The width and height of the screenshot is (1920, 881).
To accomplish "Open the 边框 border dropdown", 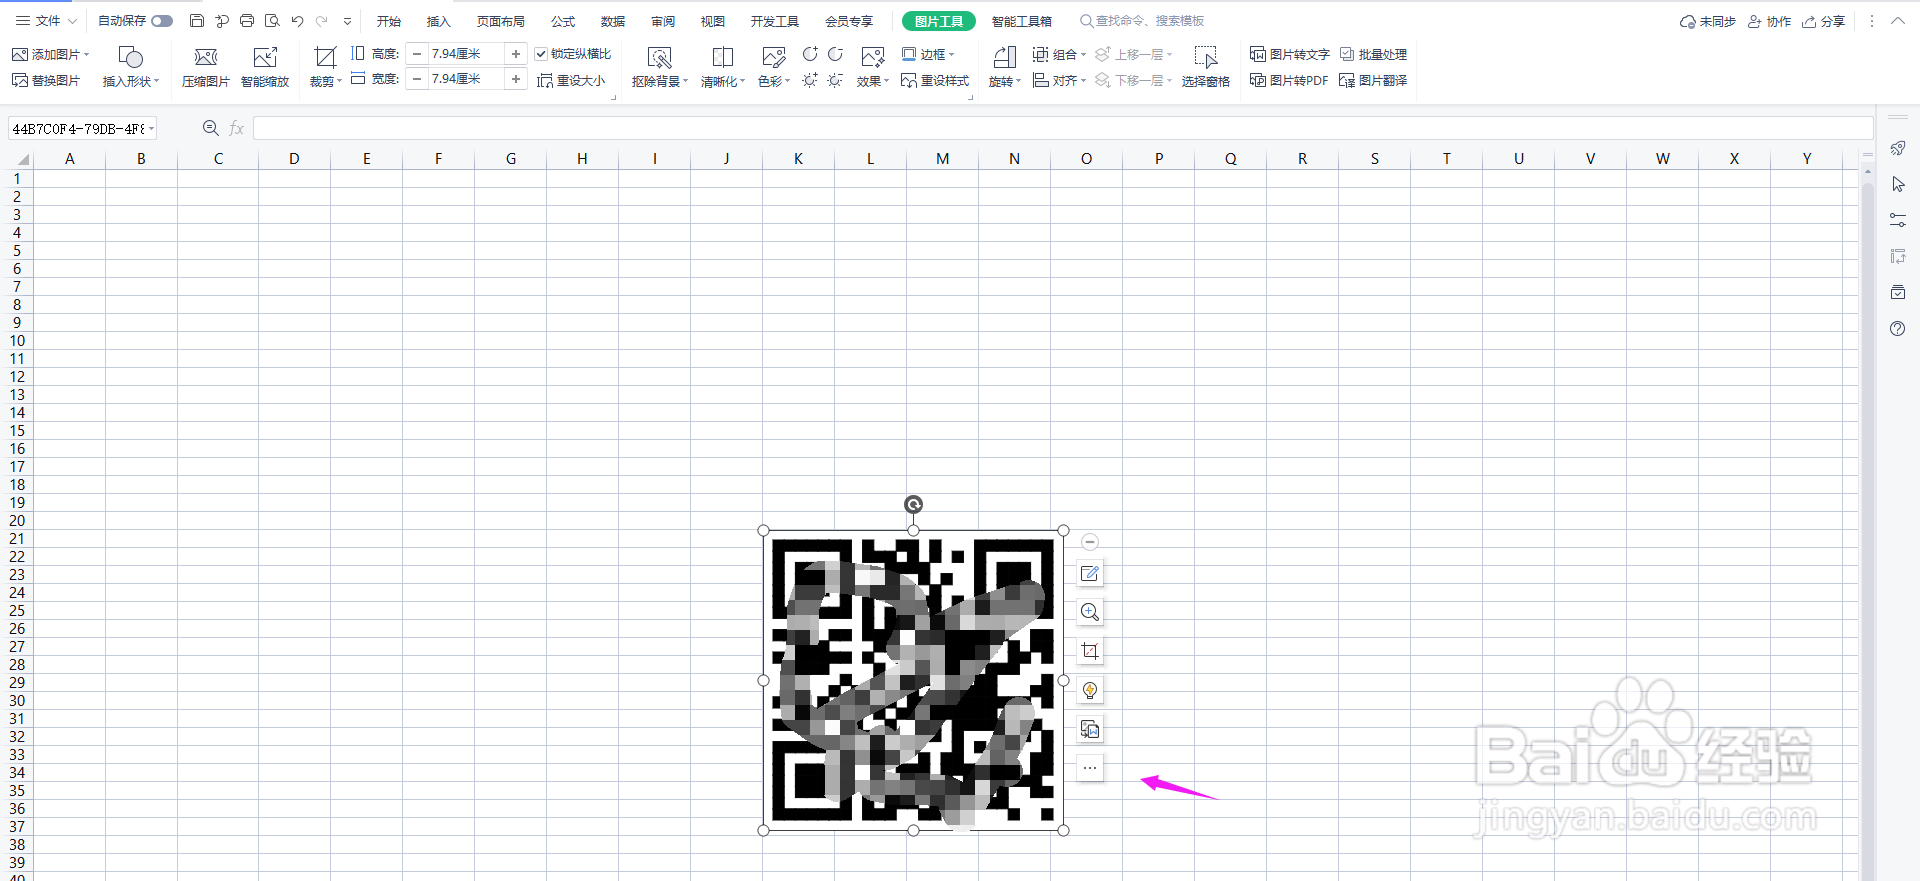I will pyautogui.click(x=928, y=54).
